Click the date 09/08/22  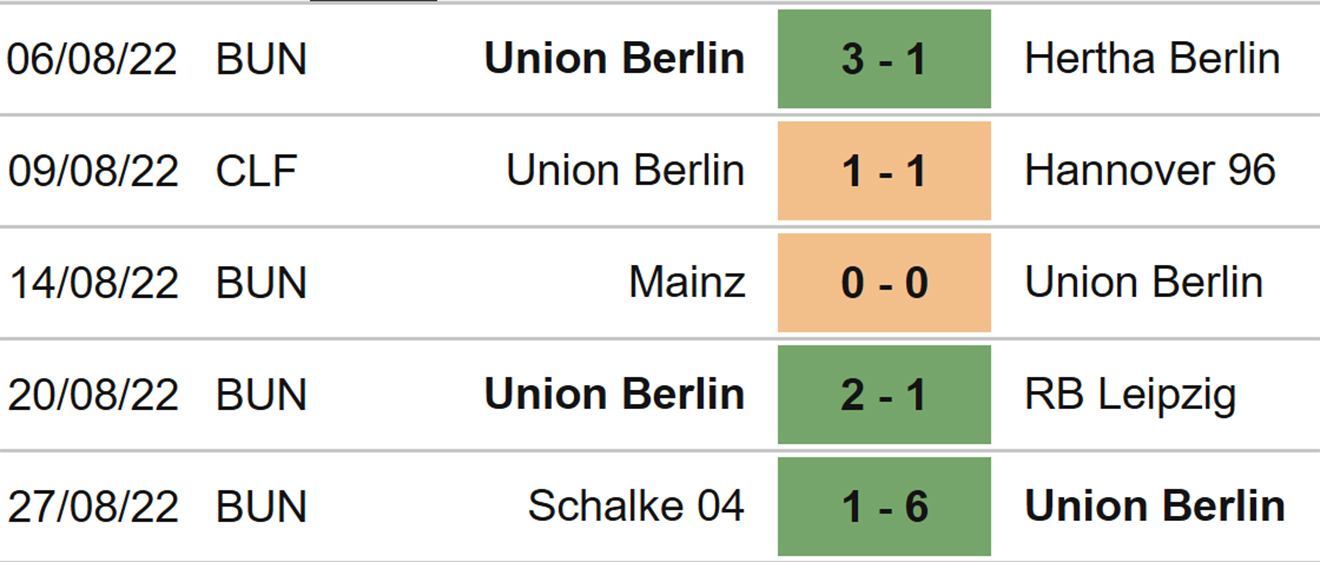click(x=93, y=171)
